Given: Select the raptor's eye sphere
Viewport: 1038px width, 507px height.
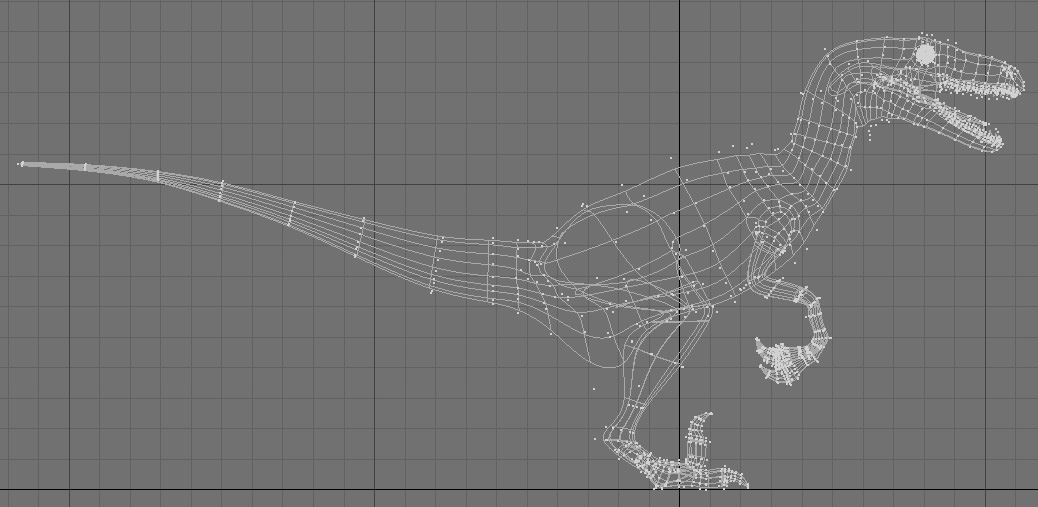Looking at the screenshot, I should [x=925, y=55].
